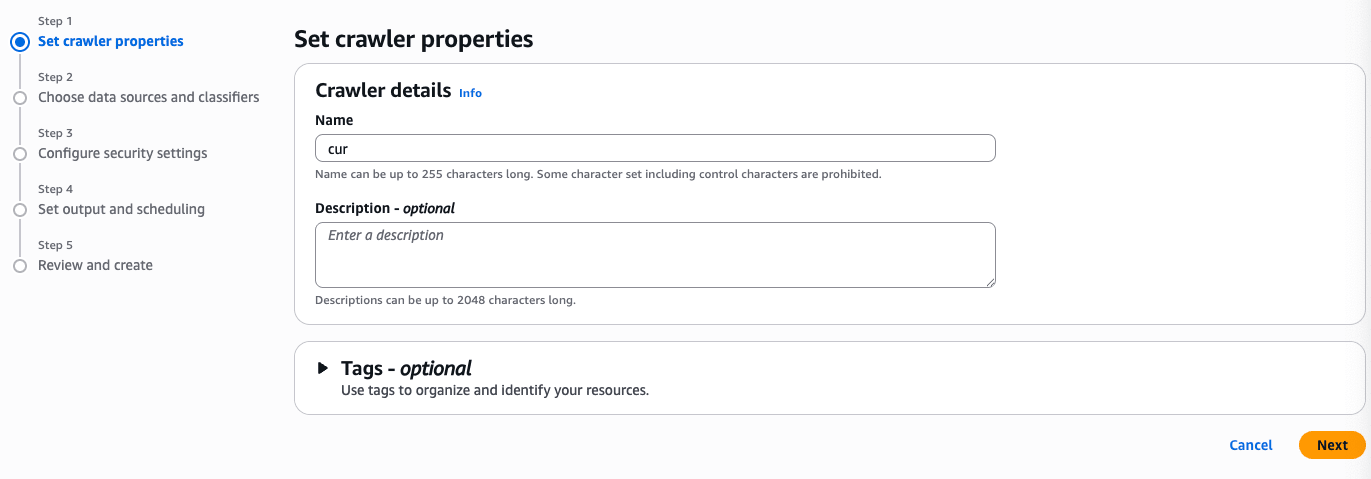Expand the Tags section triangle arrow
1371x479 pixels.
[x=323, y=368]
